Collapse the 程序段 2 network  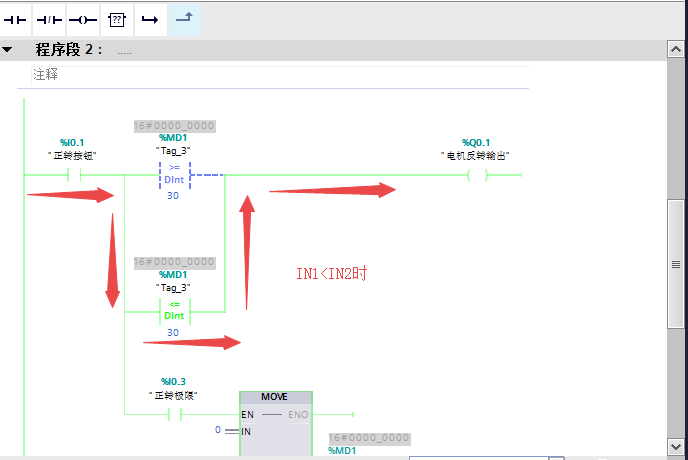8,49
